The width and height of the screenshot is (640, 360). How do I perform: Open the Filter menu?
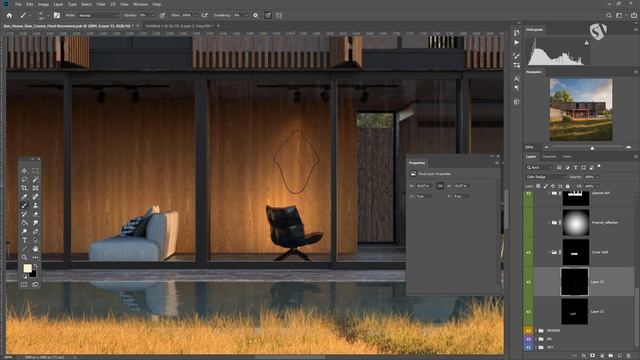[x=101, y=4]
